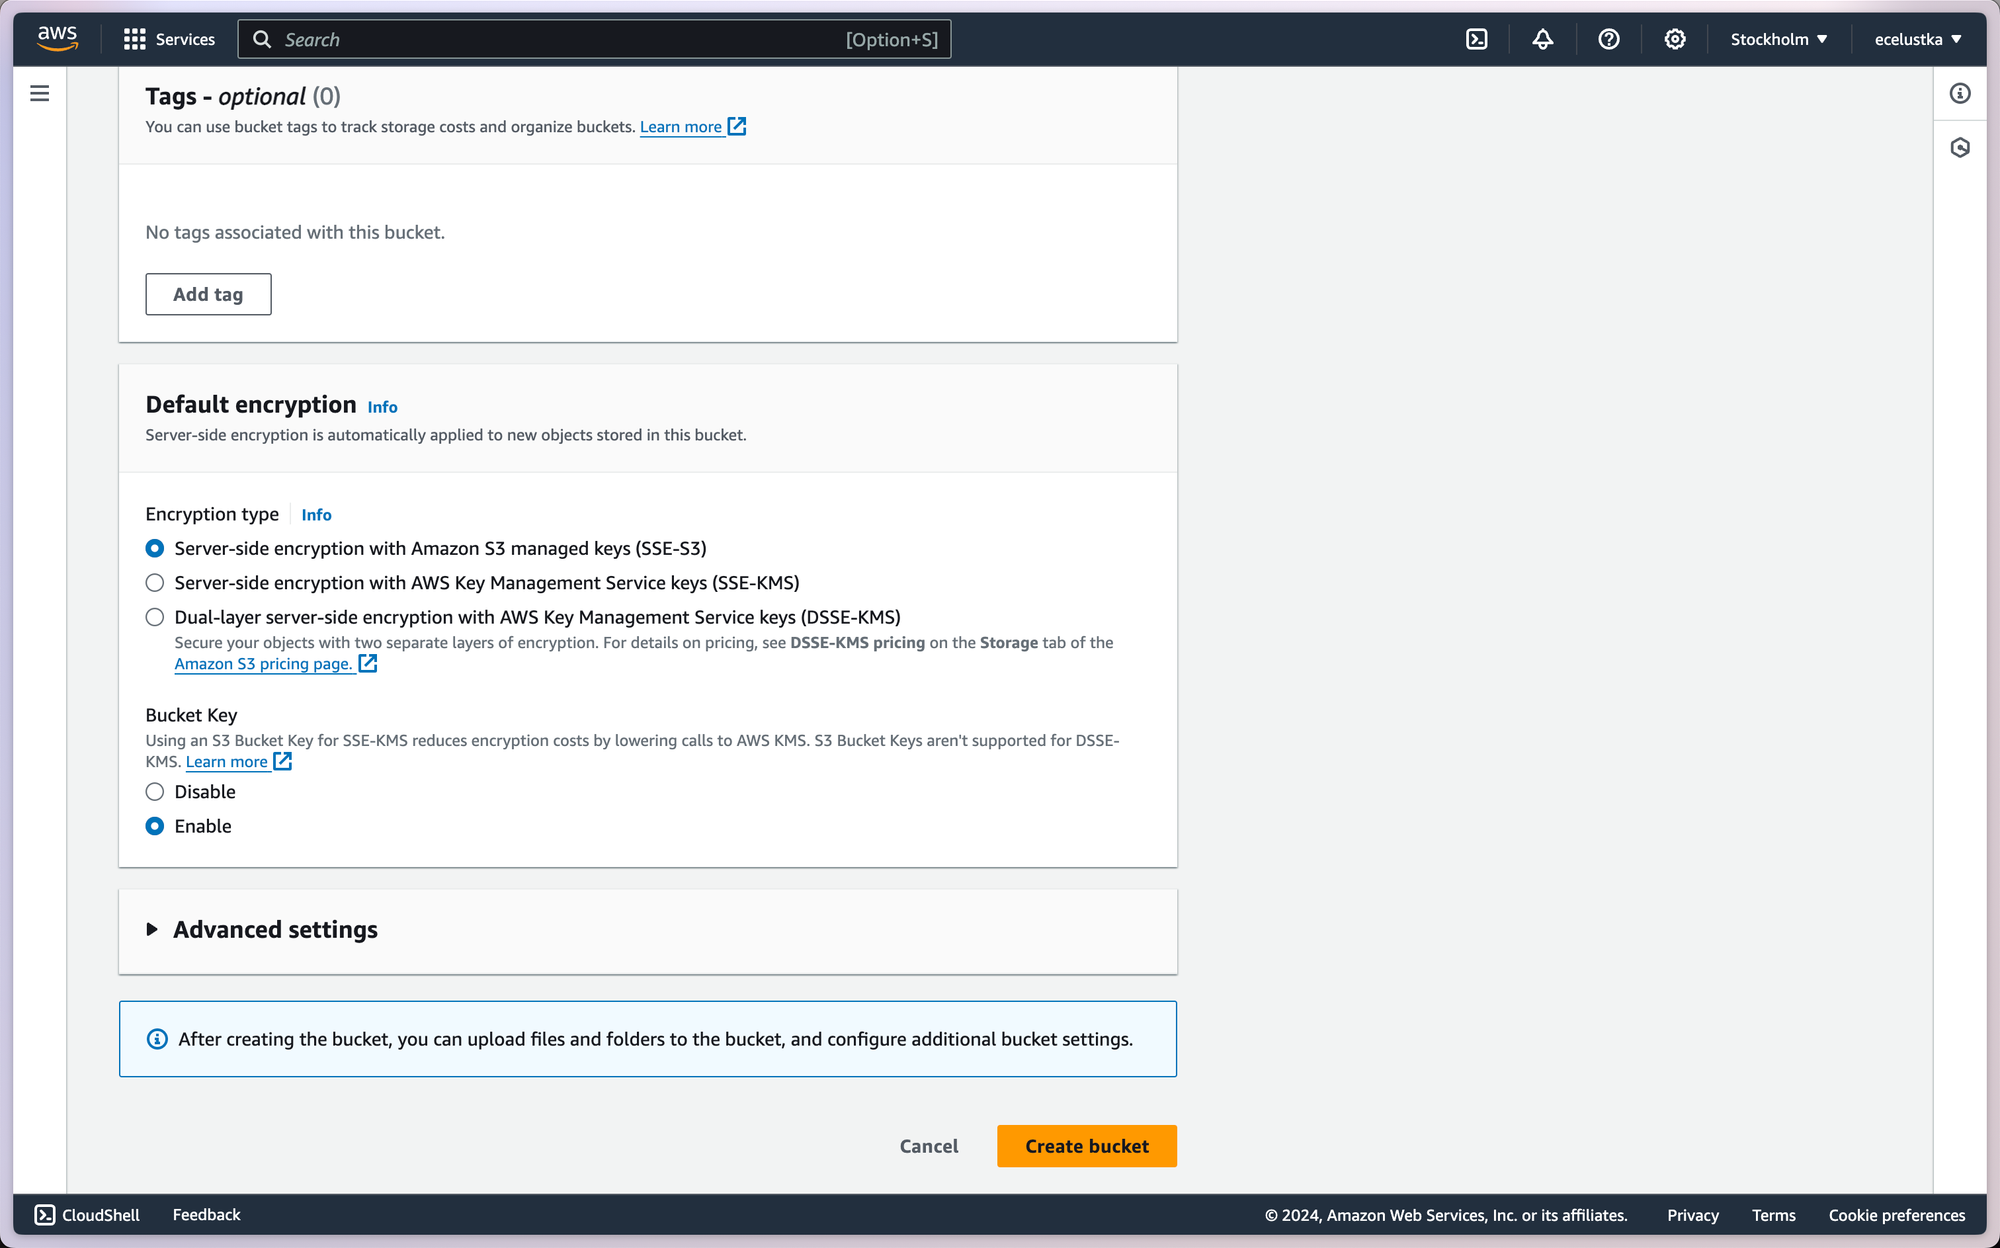The image size is (2000, 1248).
Task: Click the Cancel button
Action: (x=928, y=1146)
